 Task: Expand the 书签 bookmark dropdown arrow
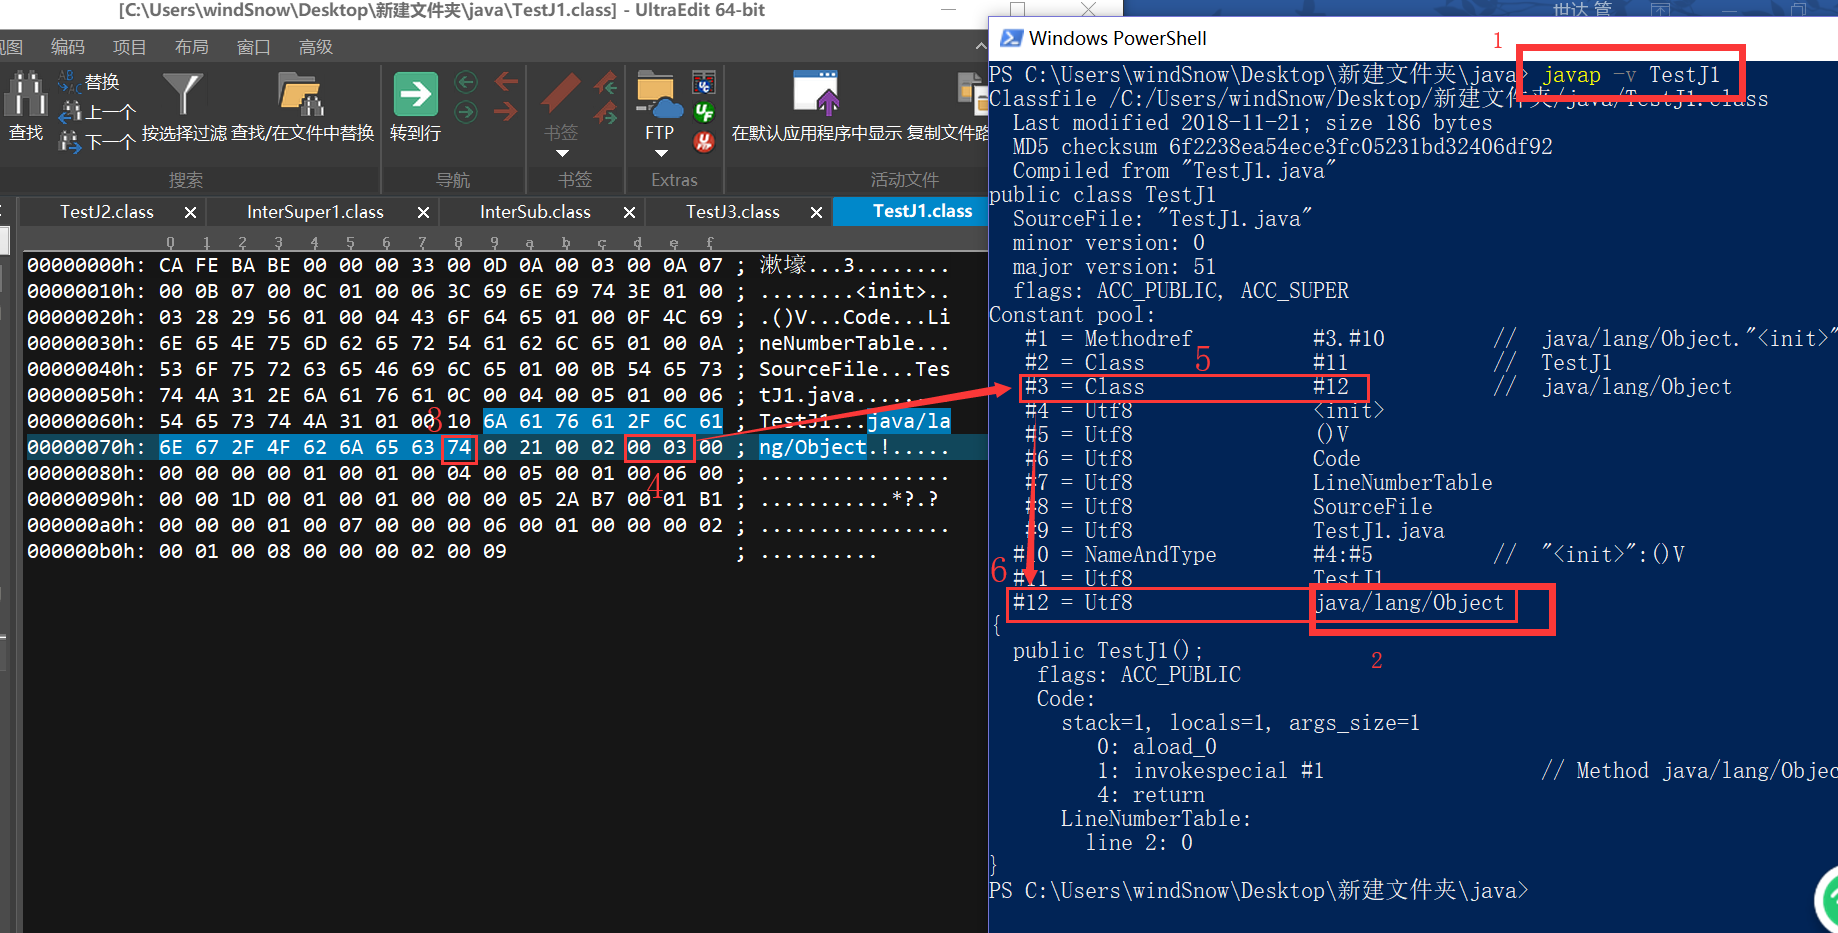coord(562,154)
